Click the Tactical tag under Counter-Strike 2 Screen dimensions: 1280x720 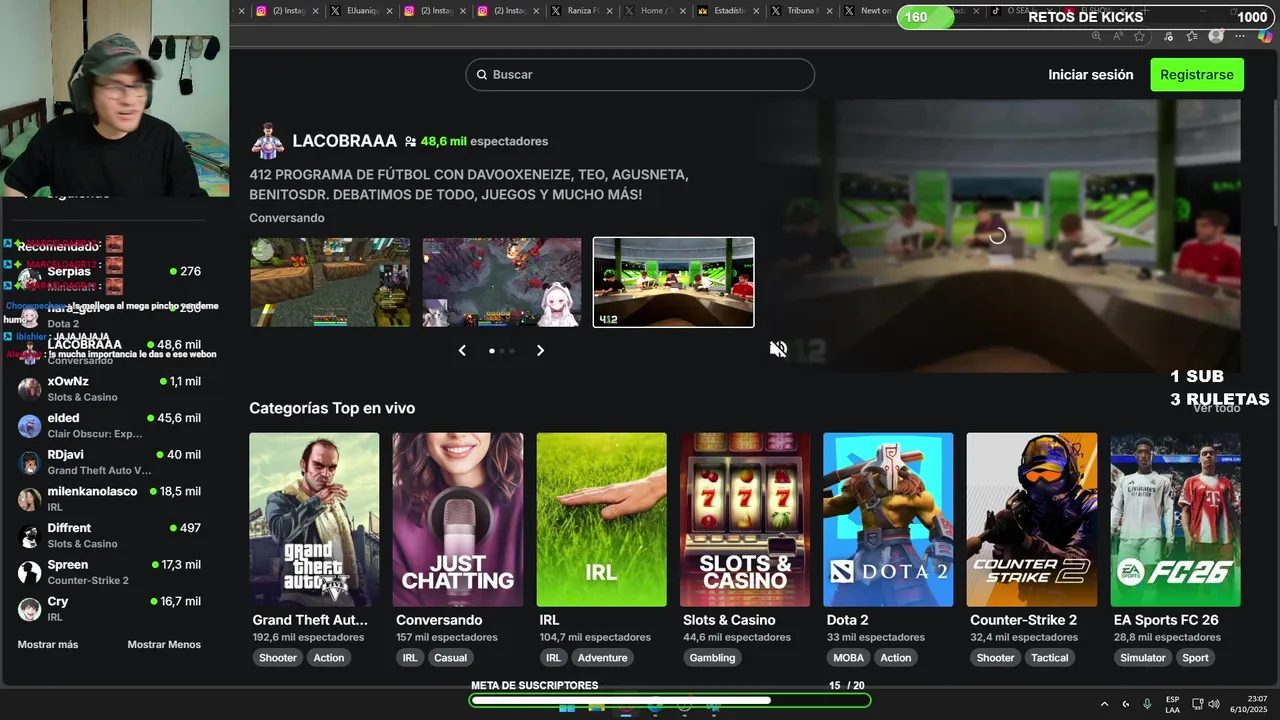point(1050,658)
